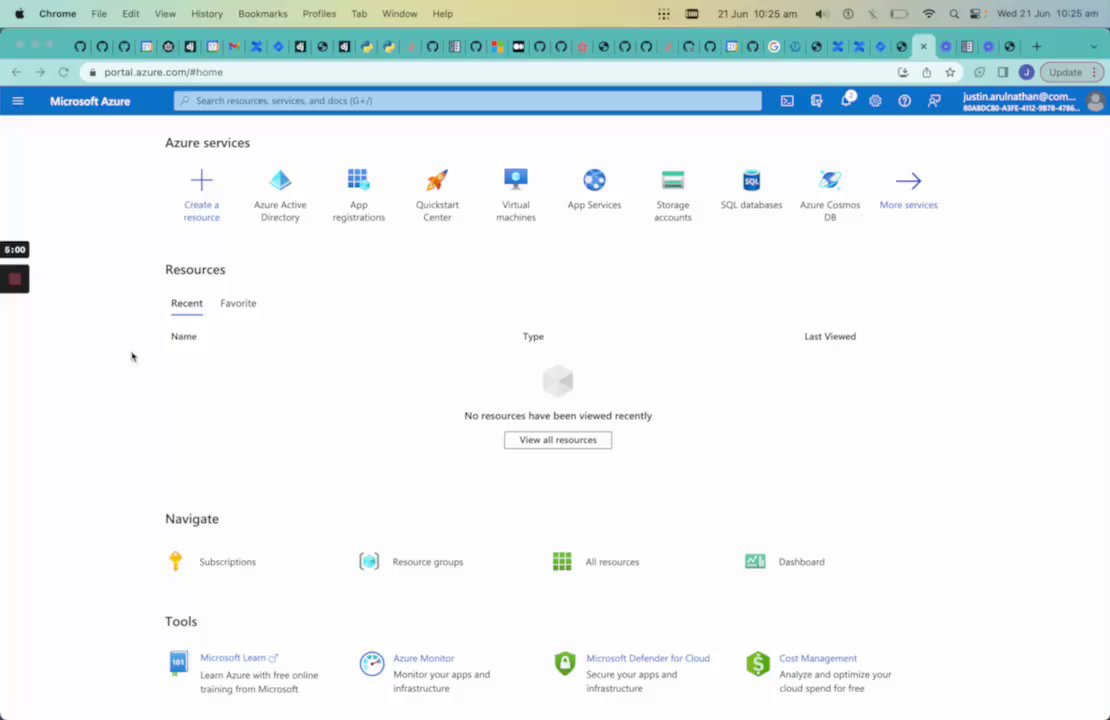The image size is (1110, 720).
Task: Click the browser address bar
Action: [488, 72]
